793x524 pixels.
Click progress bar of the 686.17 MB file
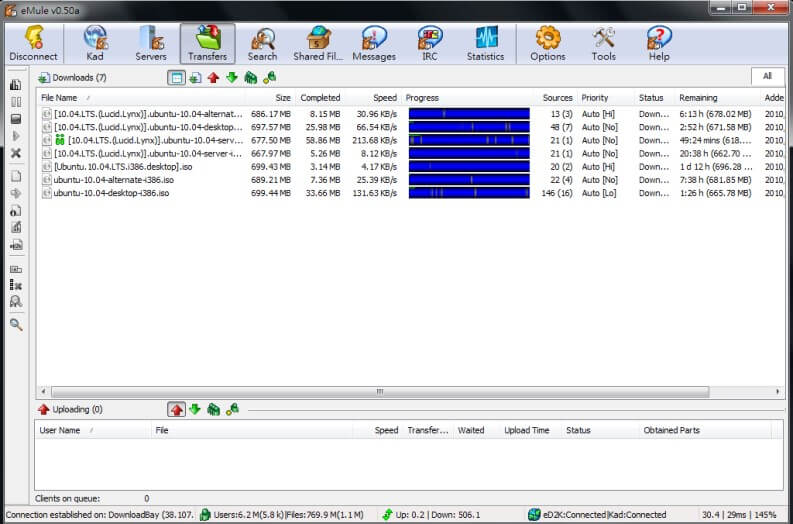pos(469,114)
